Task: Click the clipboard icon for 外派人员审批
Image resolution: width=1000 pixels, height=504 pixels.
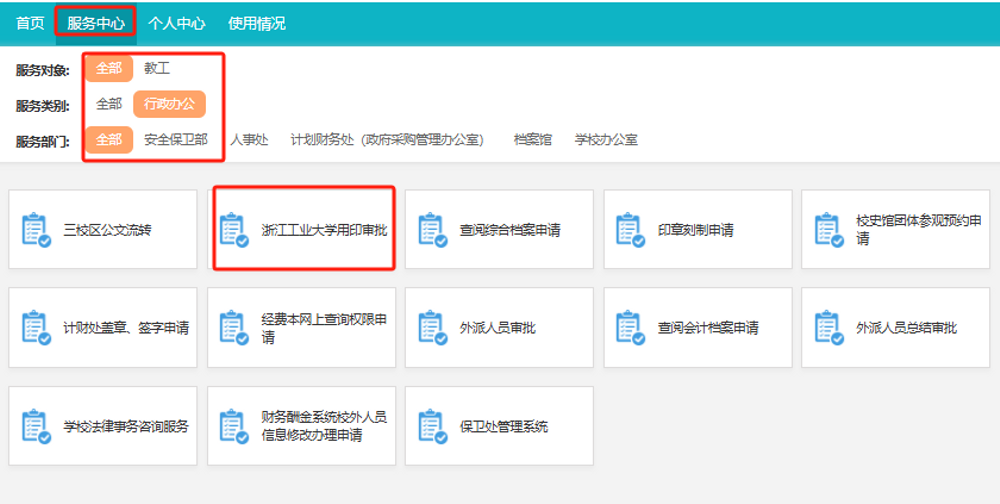Action: pyautogui.click(x=433, y=328)
